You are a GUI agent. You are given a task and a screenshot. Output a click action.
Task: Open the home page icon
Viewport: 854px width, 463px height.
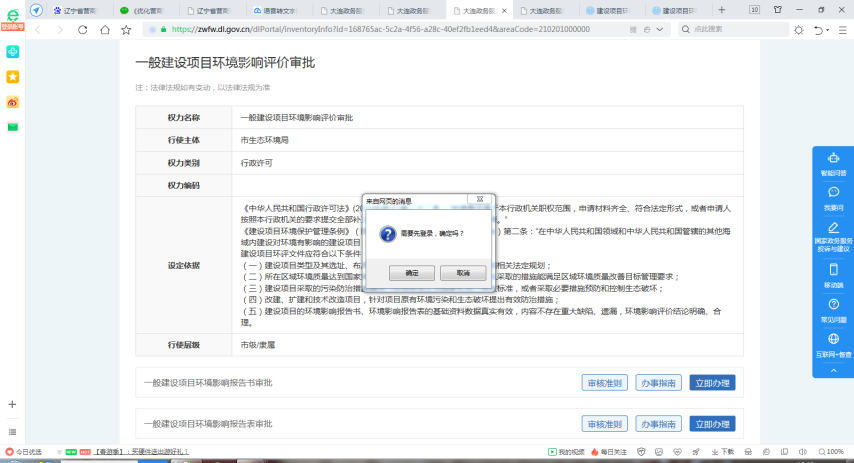point(105,30)
